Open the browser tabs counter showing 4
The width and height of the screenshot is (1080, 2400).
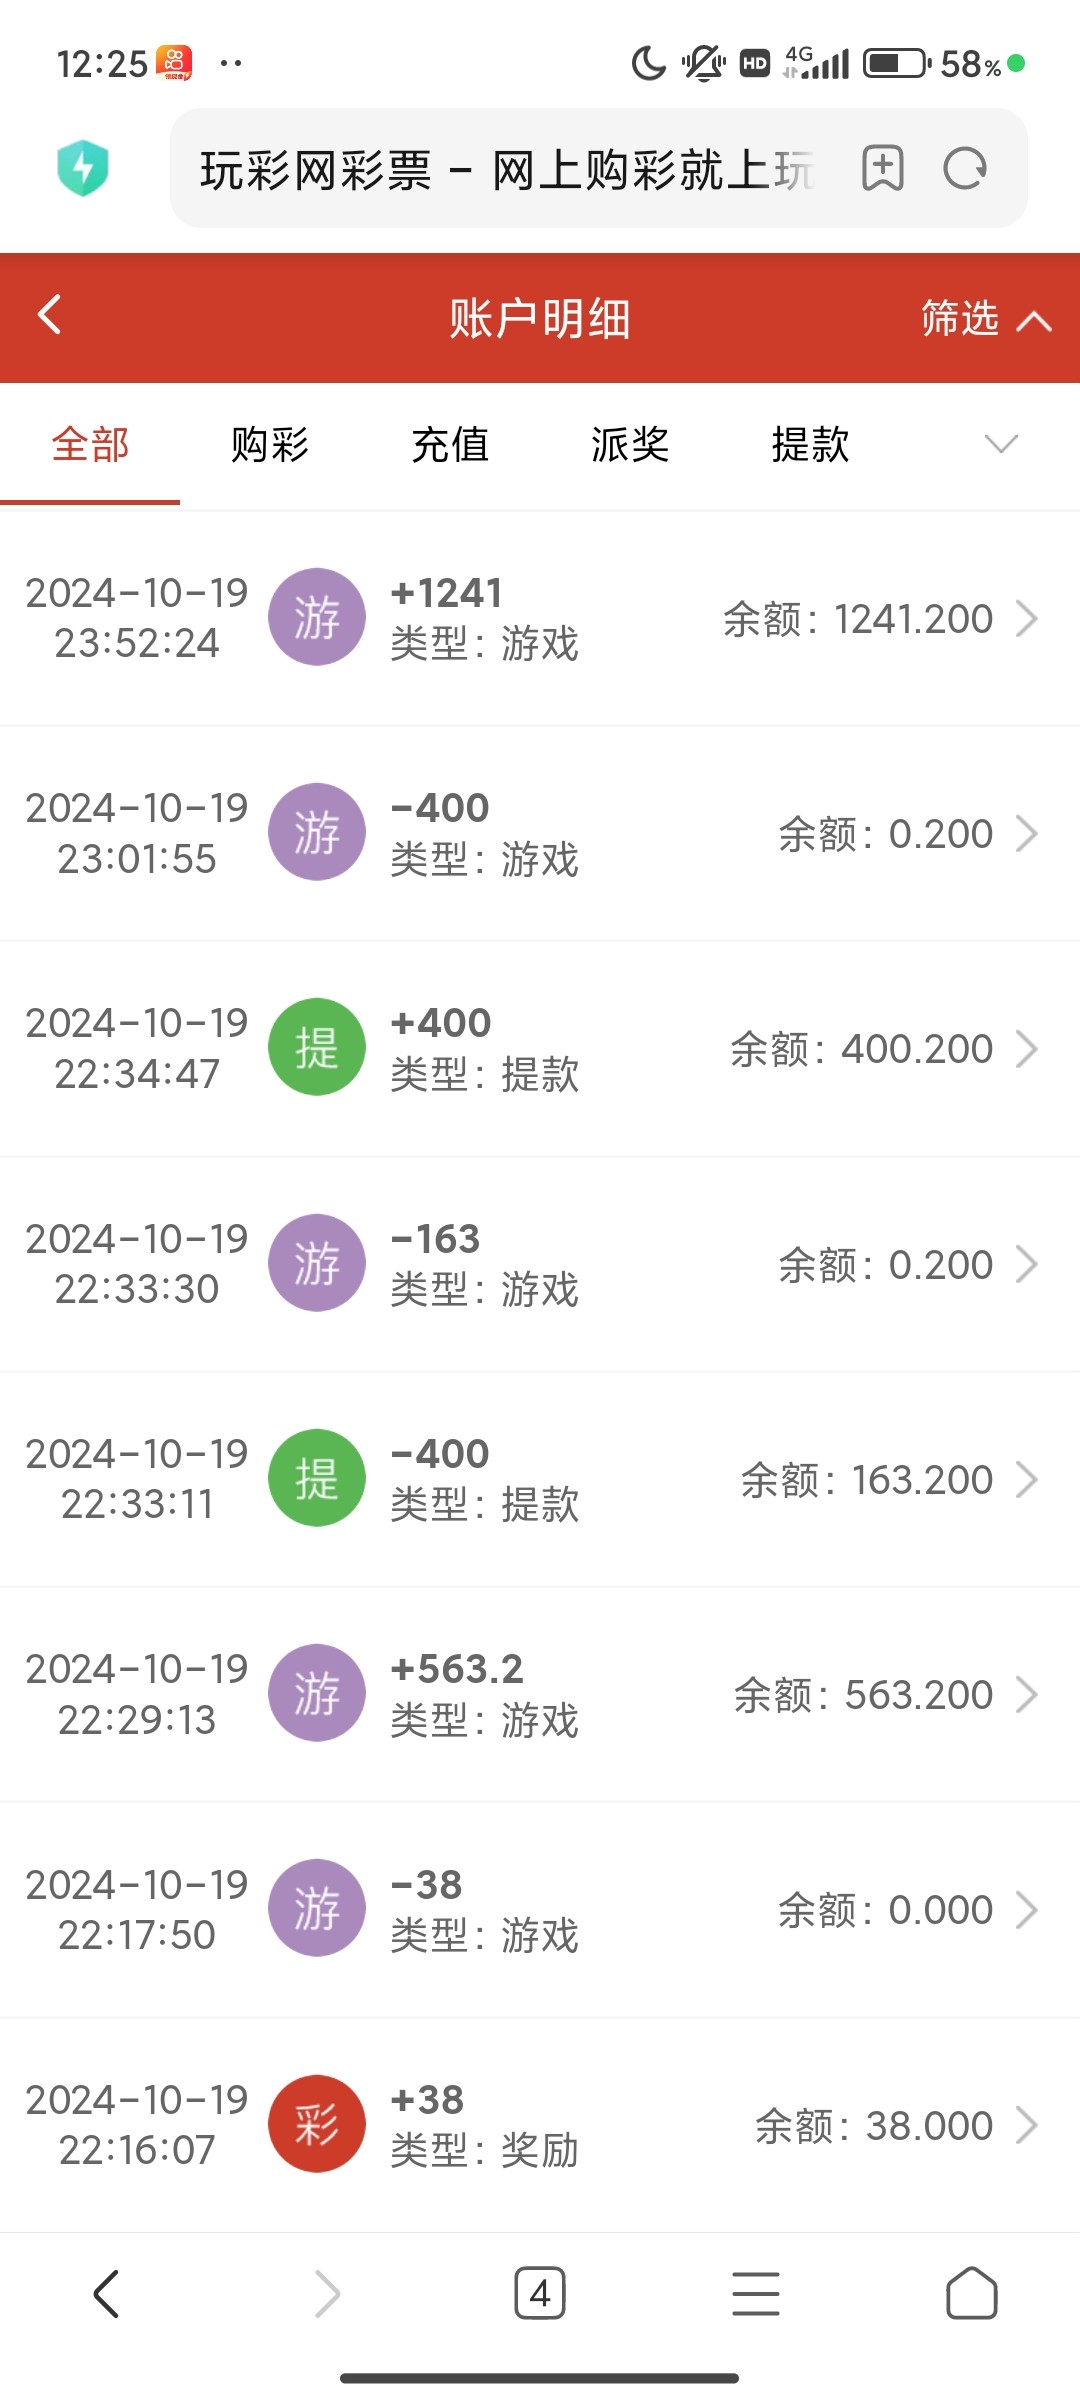pos(540,2293)
